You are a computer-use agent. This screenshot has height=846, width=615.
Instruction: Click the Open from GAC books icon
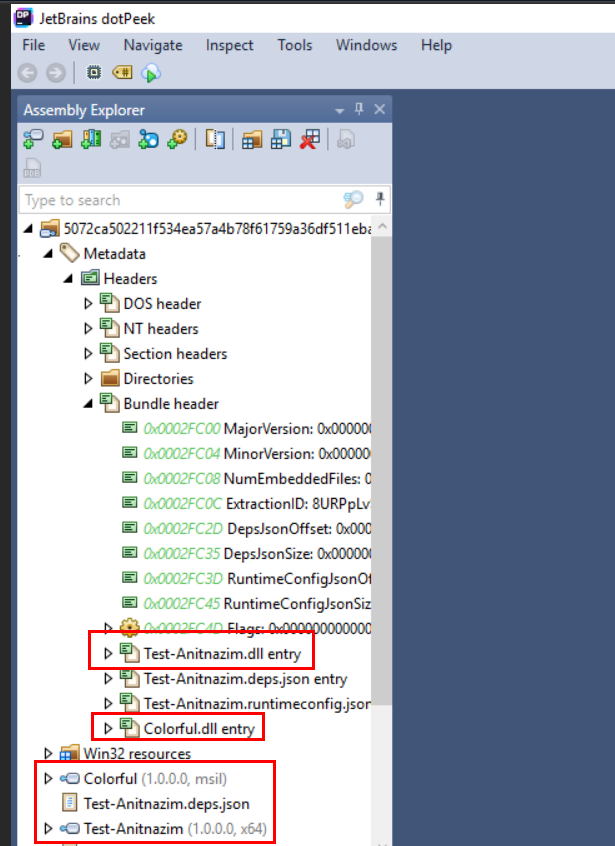(x=91, y=139)
